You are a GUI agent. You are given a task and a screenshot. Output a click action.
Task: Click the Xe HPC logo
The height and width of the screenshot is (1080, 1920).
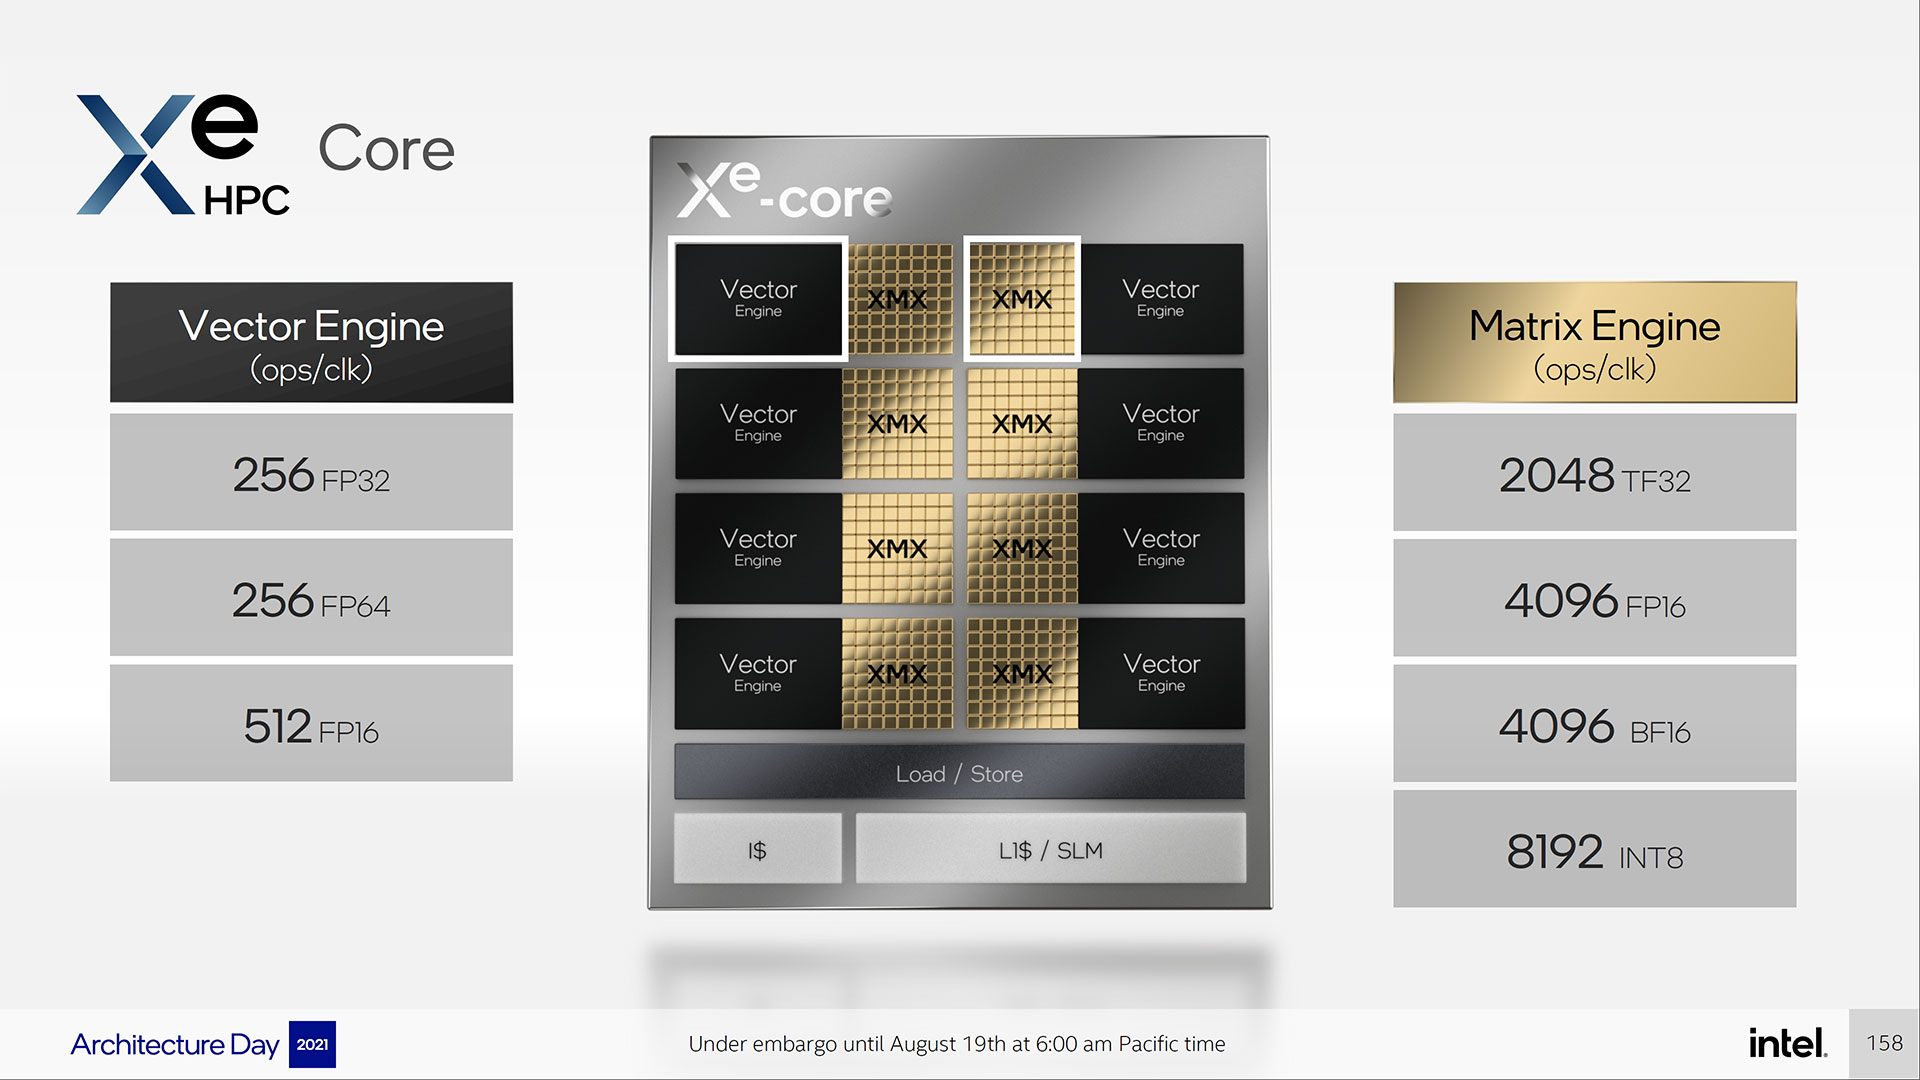[x=183, y=155]
